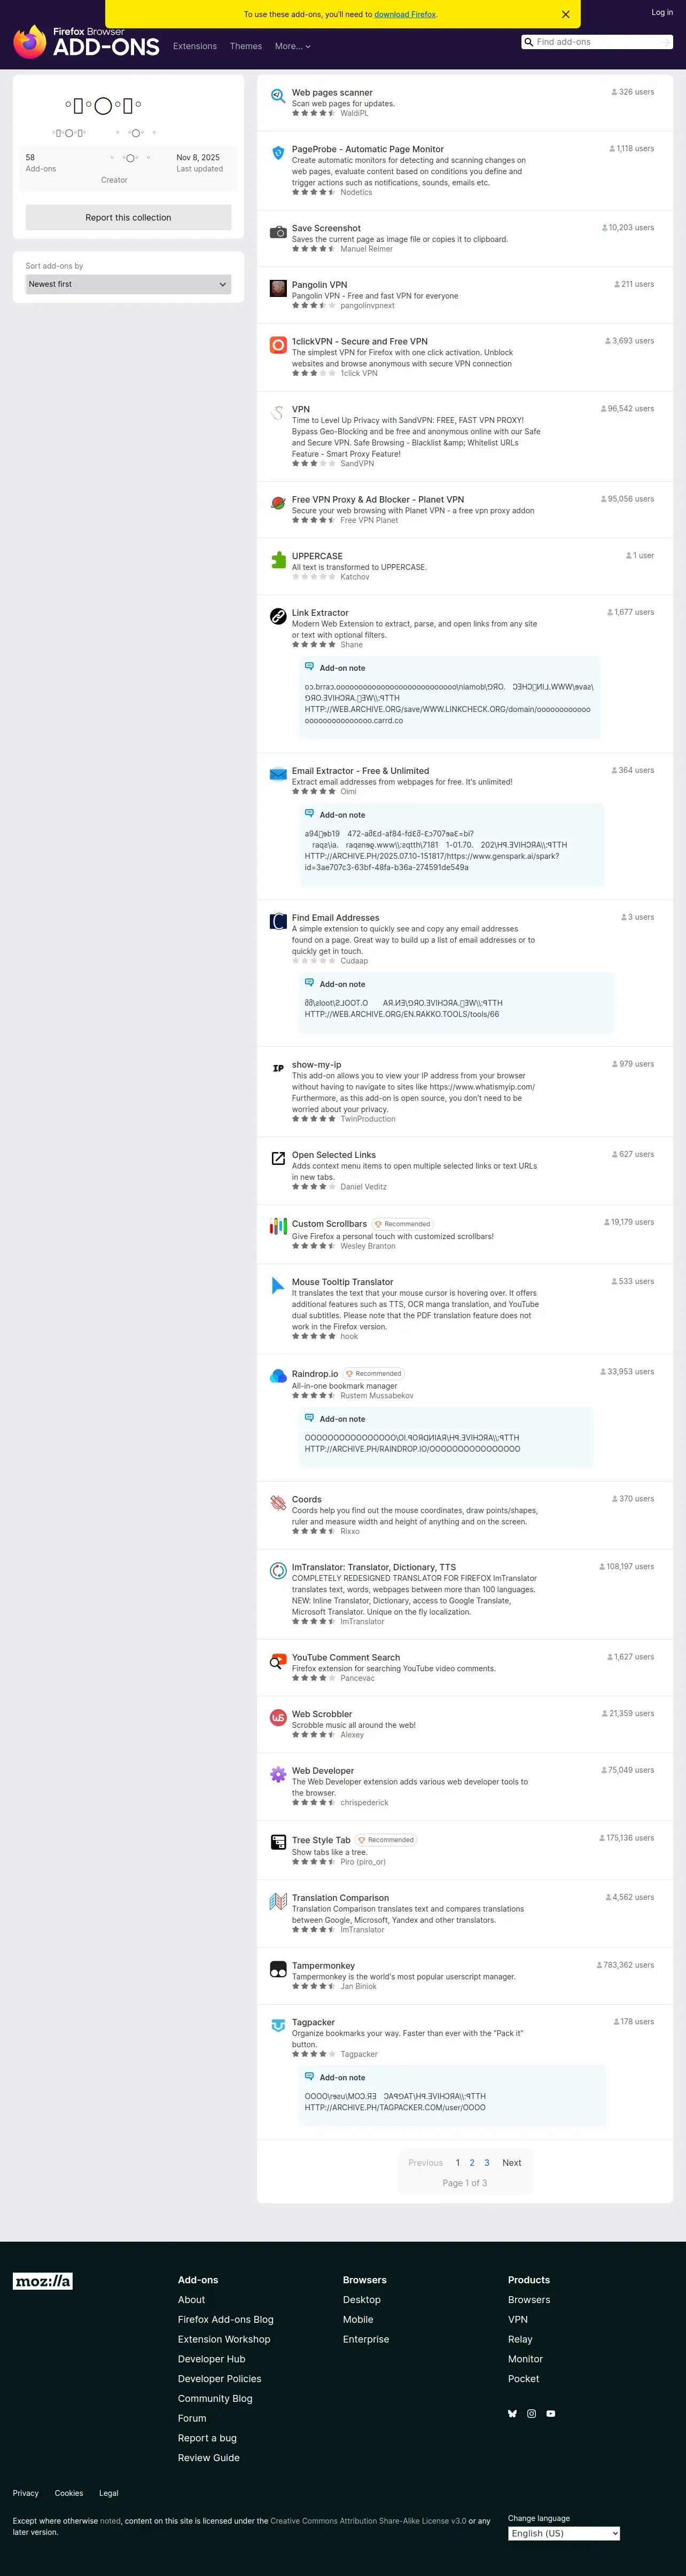Screen dimensions: 686x2576
Task: Click Report this collection button
Action: [128, 217]
